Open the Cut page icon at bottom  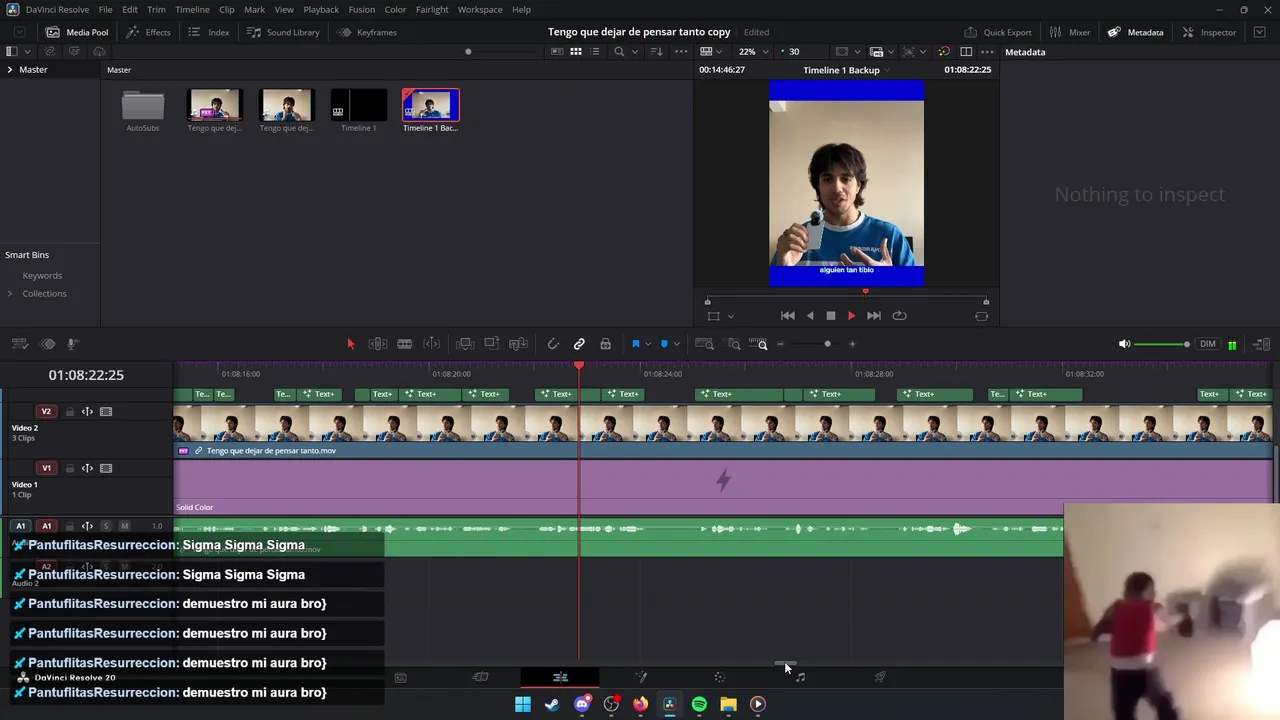pos(480,677)
